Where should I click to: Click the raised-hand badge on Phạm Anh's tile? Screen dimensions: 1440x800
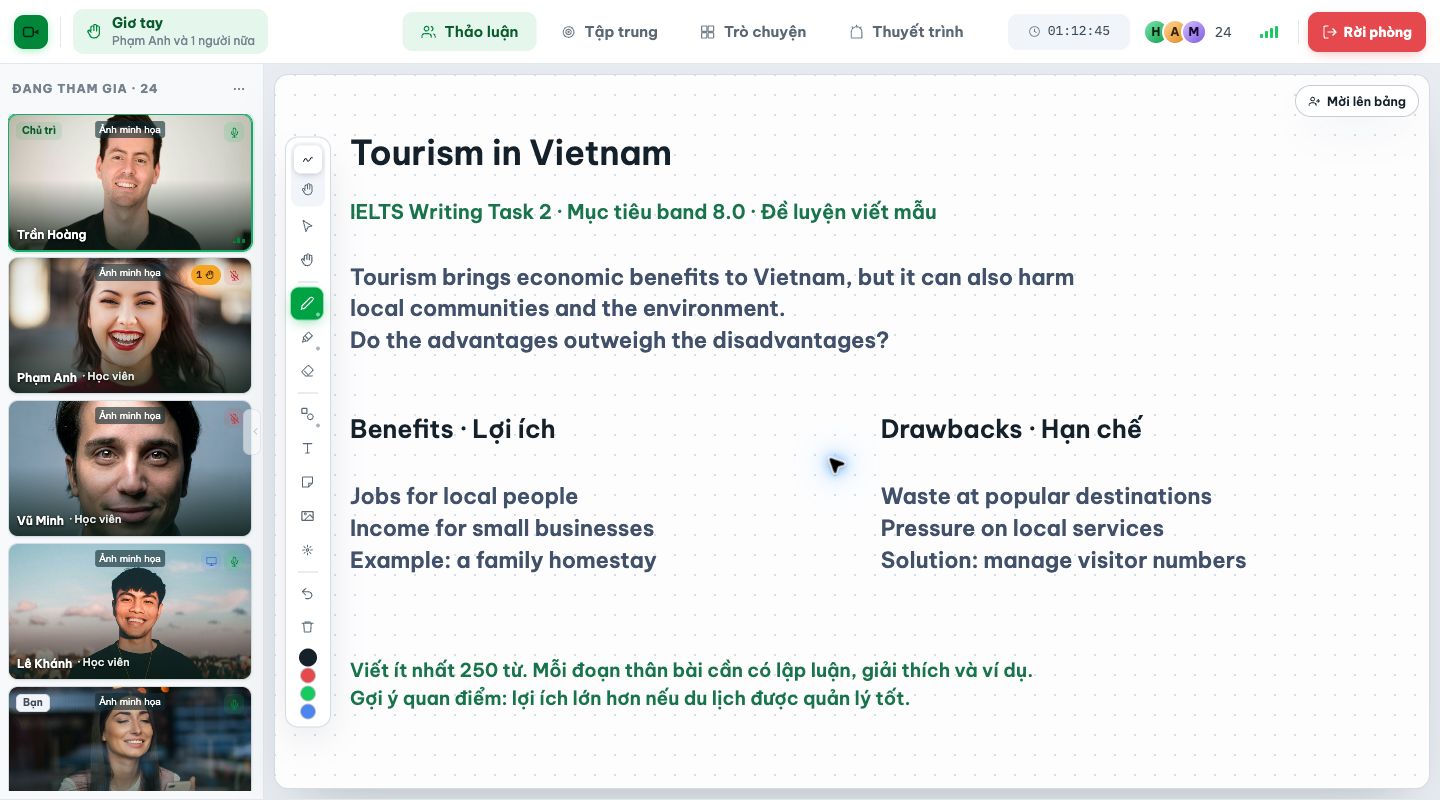[x=205, y=275]
